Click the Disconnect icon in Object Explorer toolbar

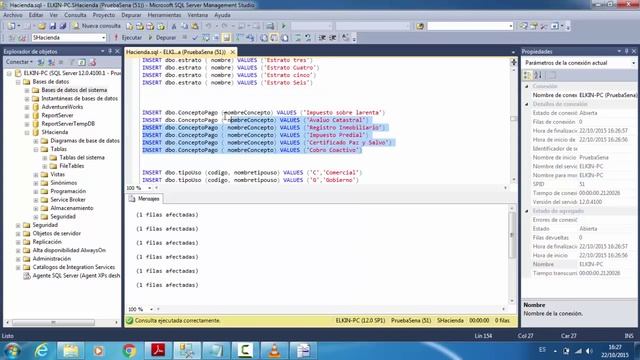51,62
